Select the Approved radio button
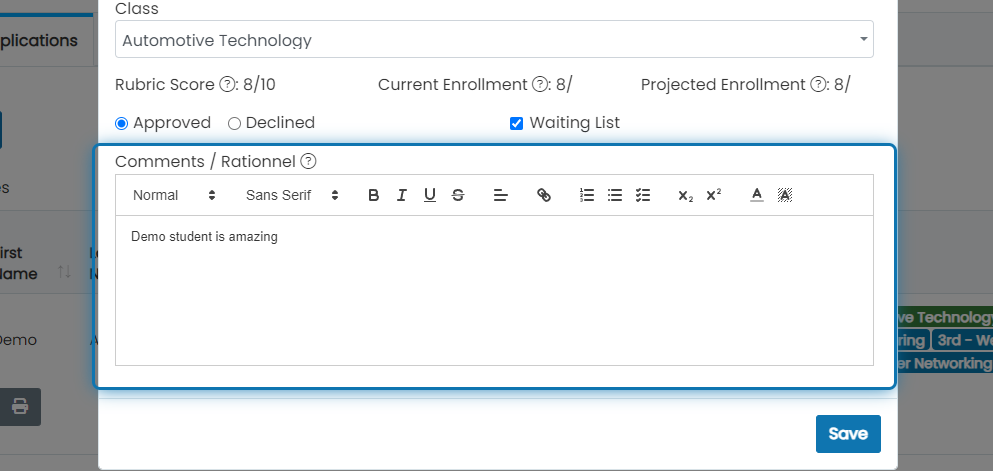Screen dimensions: 993x471 click(121, 123)
